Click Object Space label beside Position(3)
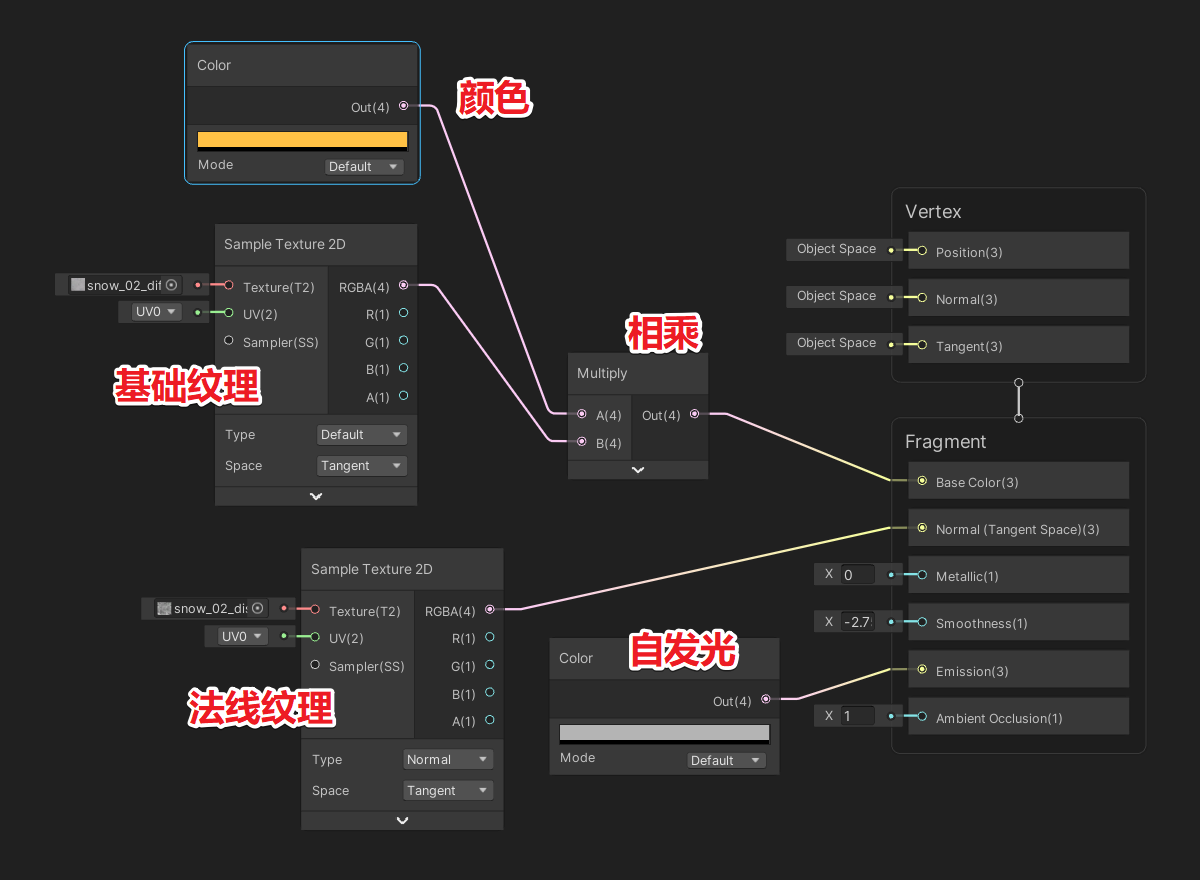 pyautogui.click(x=836, y=249)
